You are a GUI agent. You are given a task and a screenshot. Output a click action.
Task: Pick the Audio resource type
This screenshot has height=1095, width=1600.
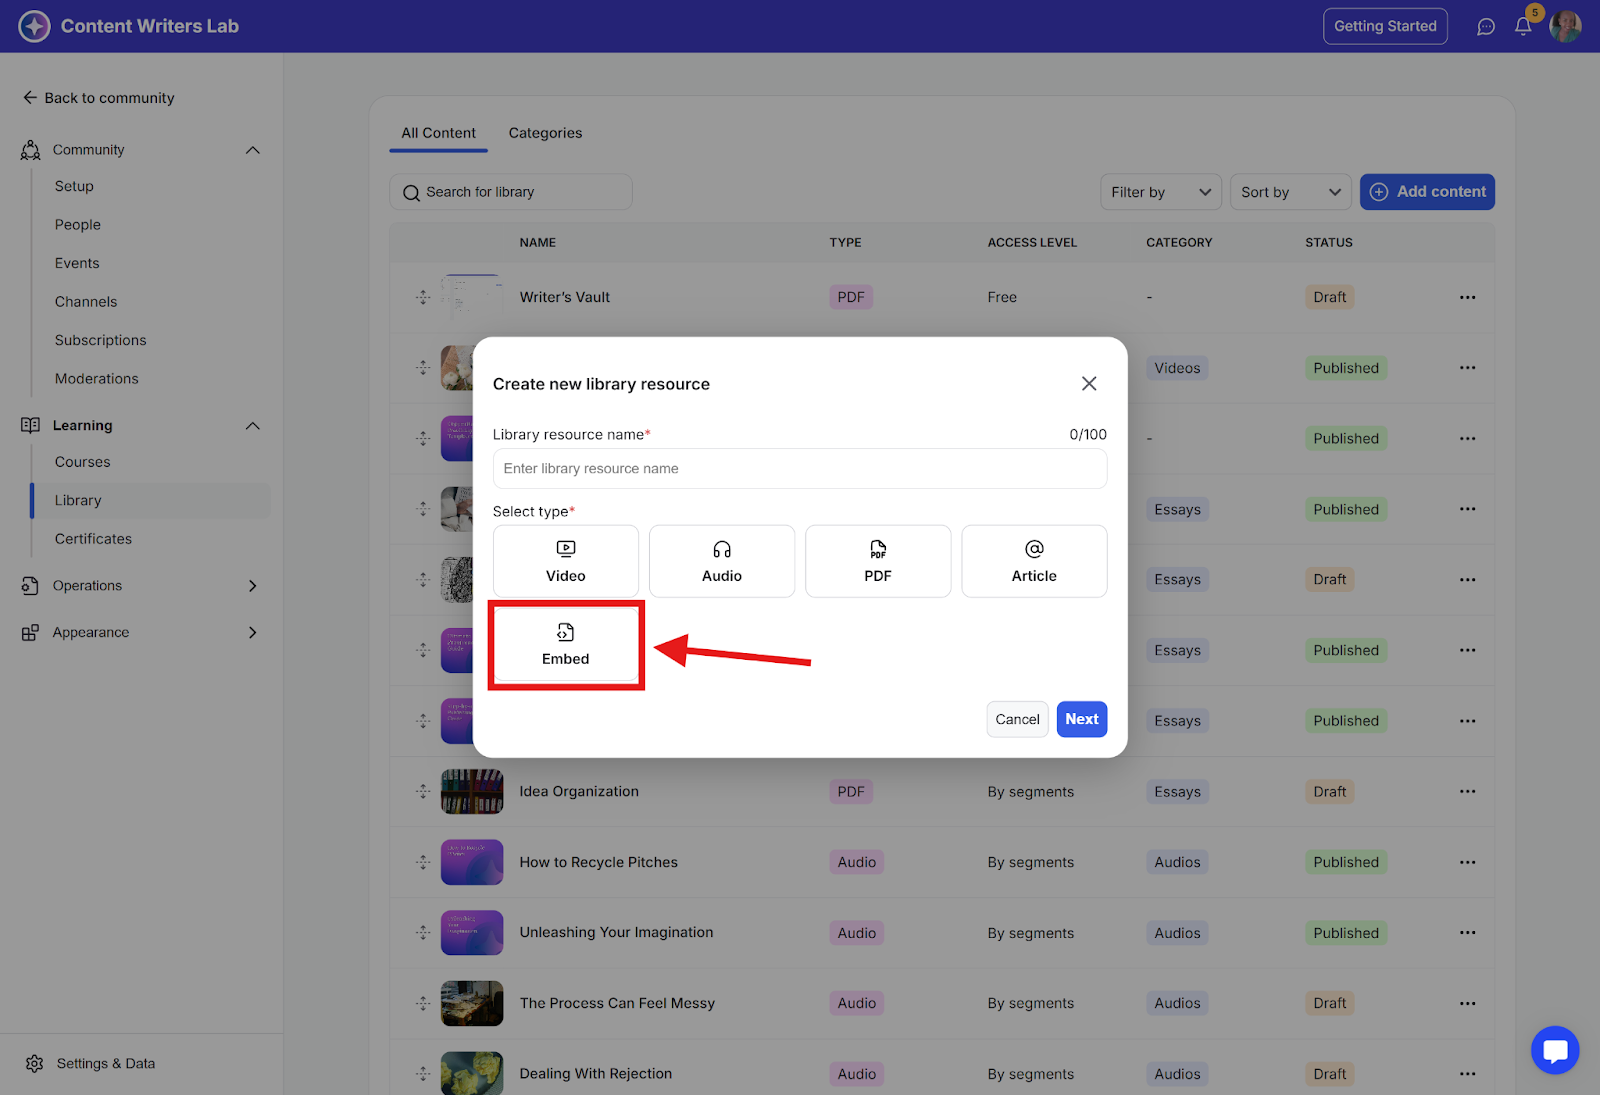(x=722, y=561)
